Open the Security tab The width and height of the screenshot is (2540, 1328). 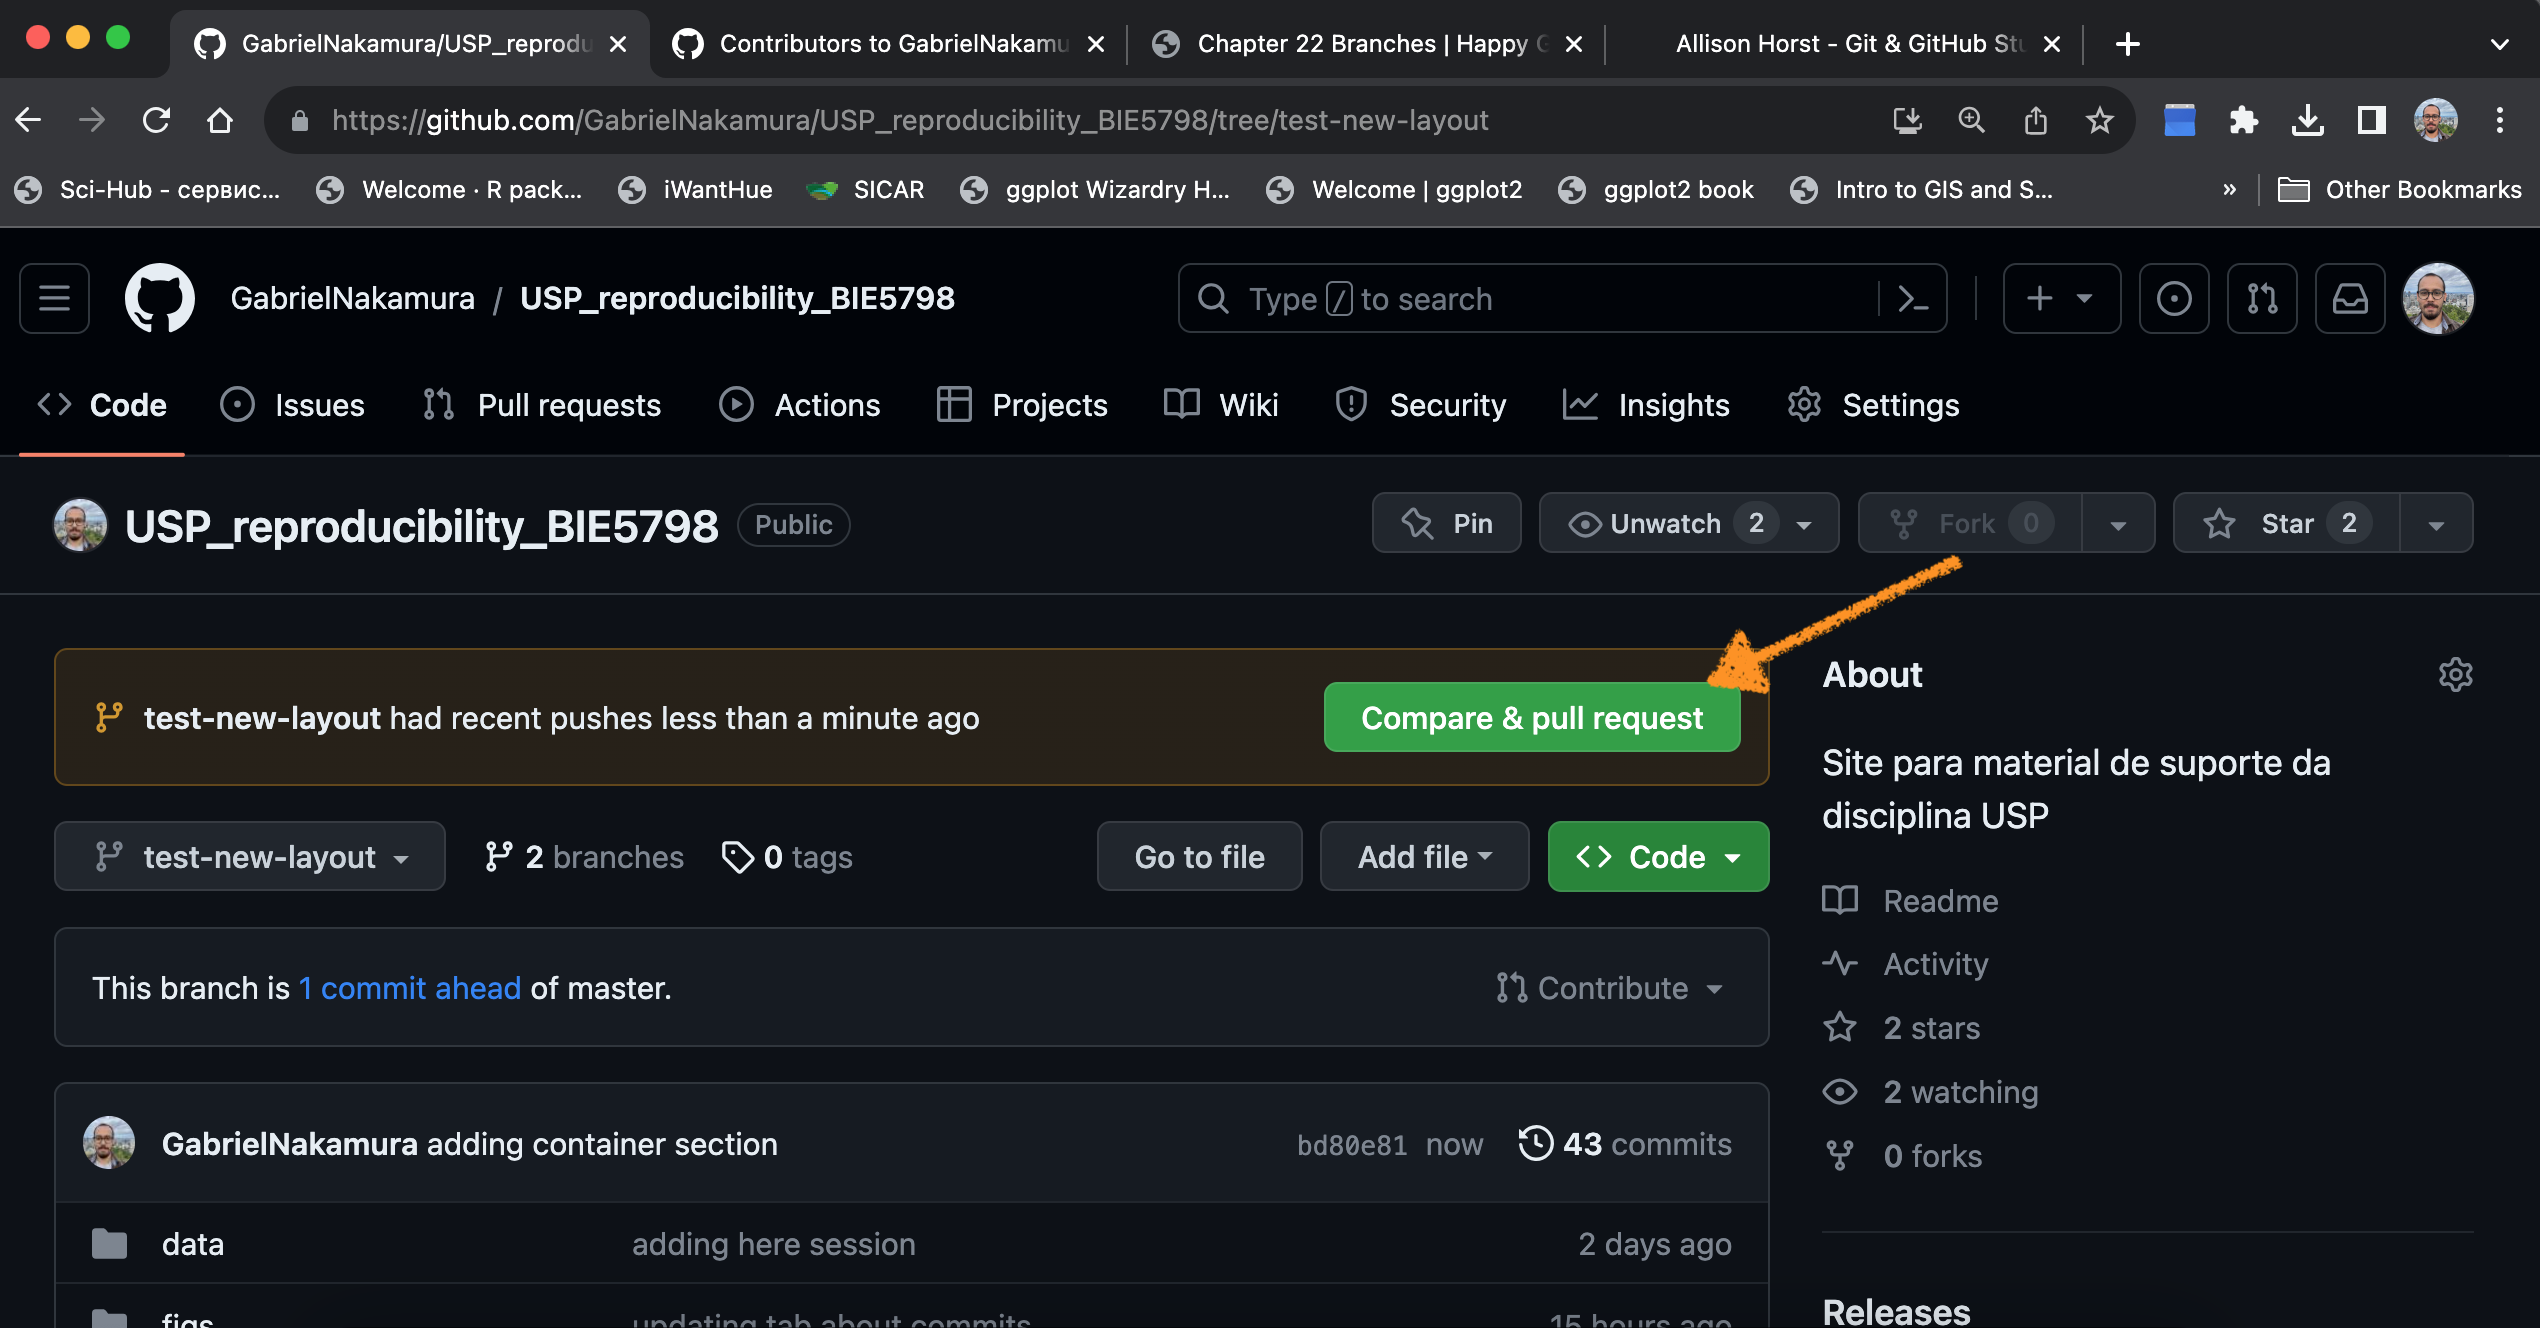pyautogui.click(x=1420, y=405)
